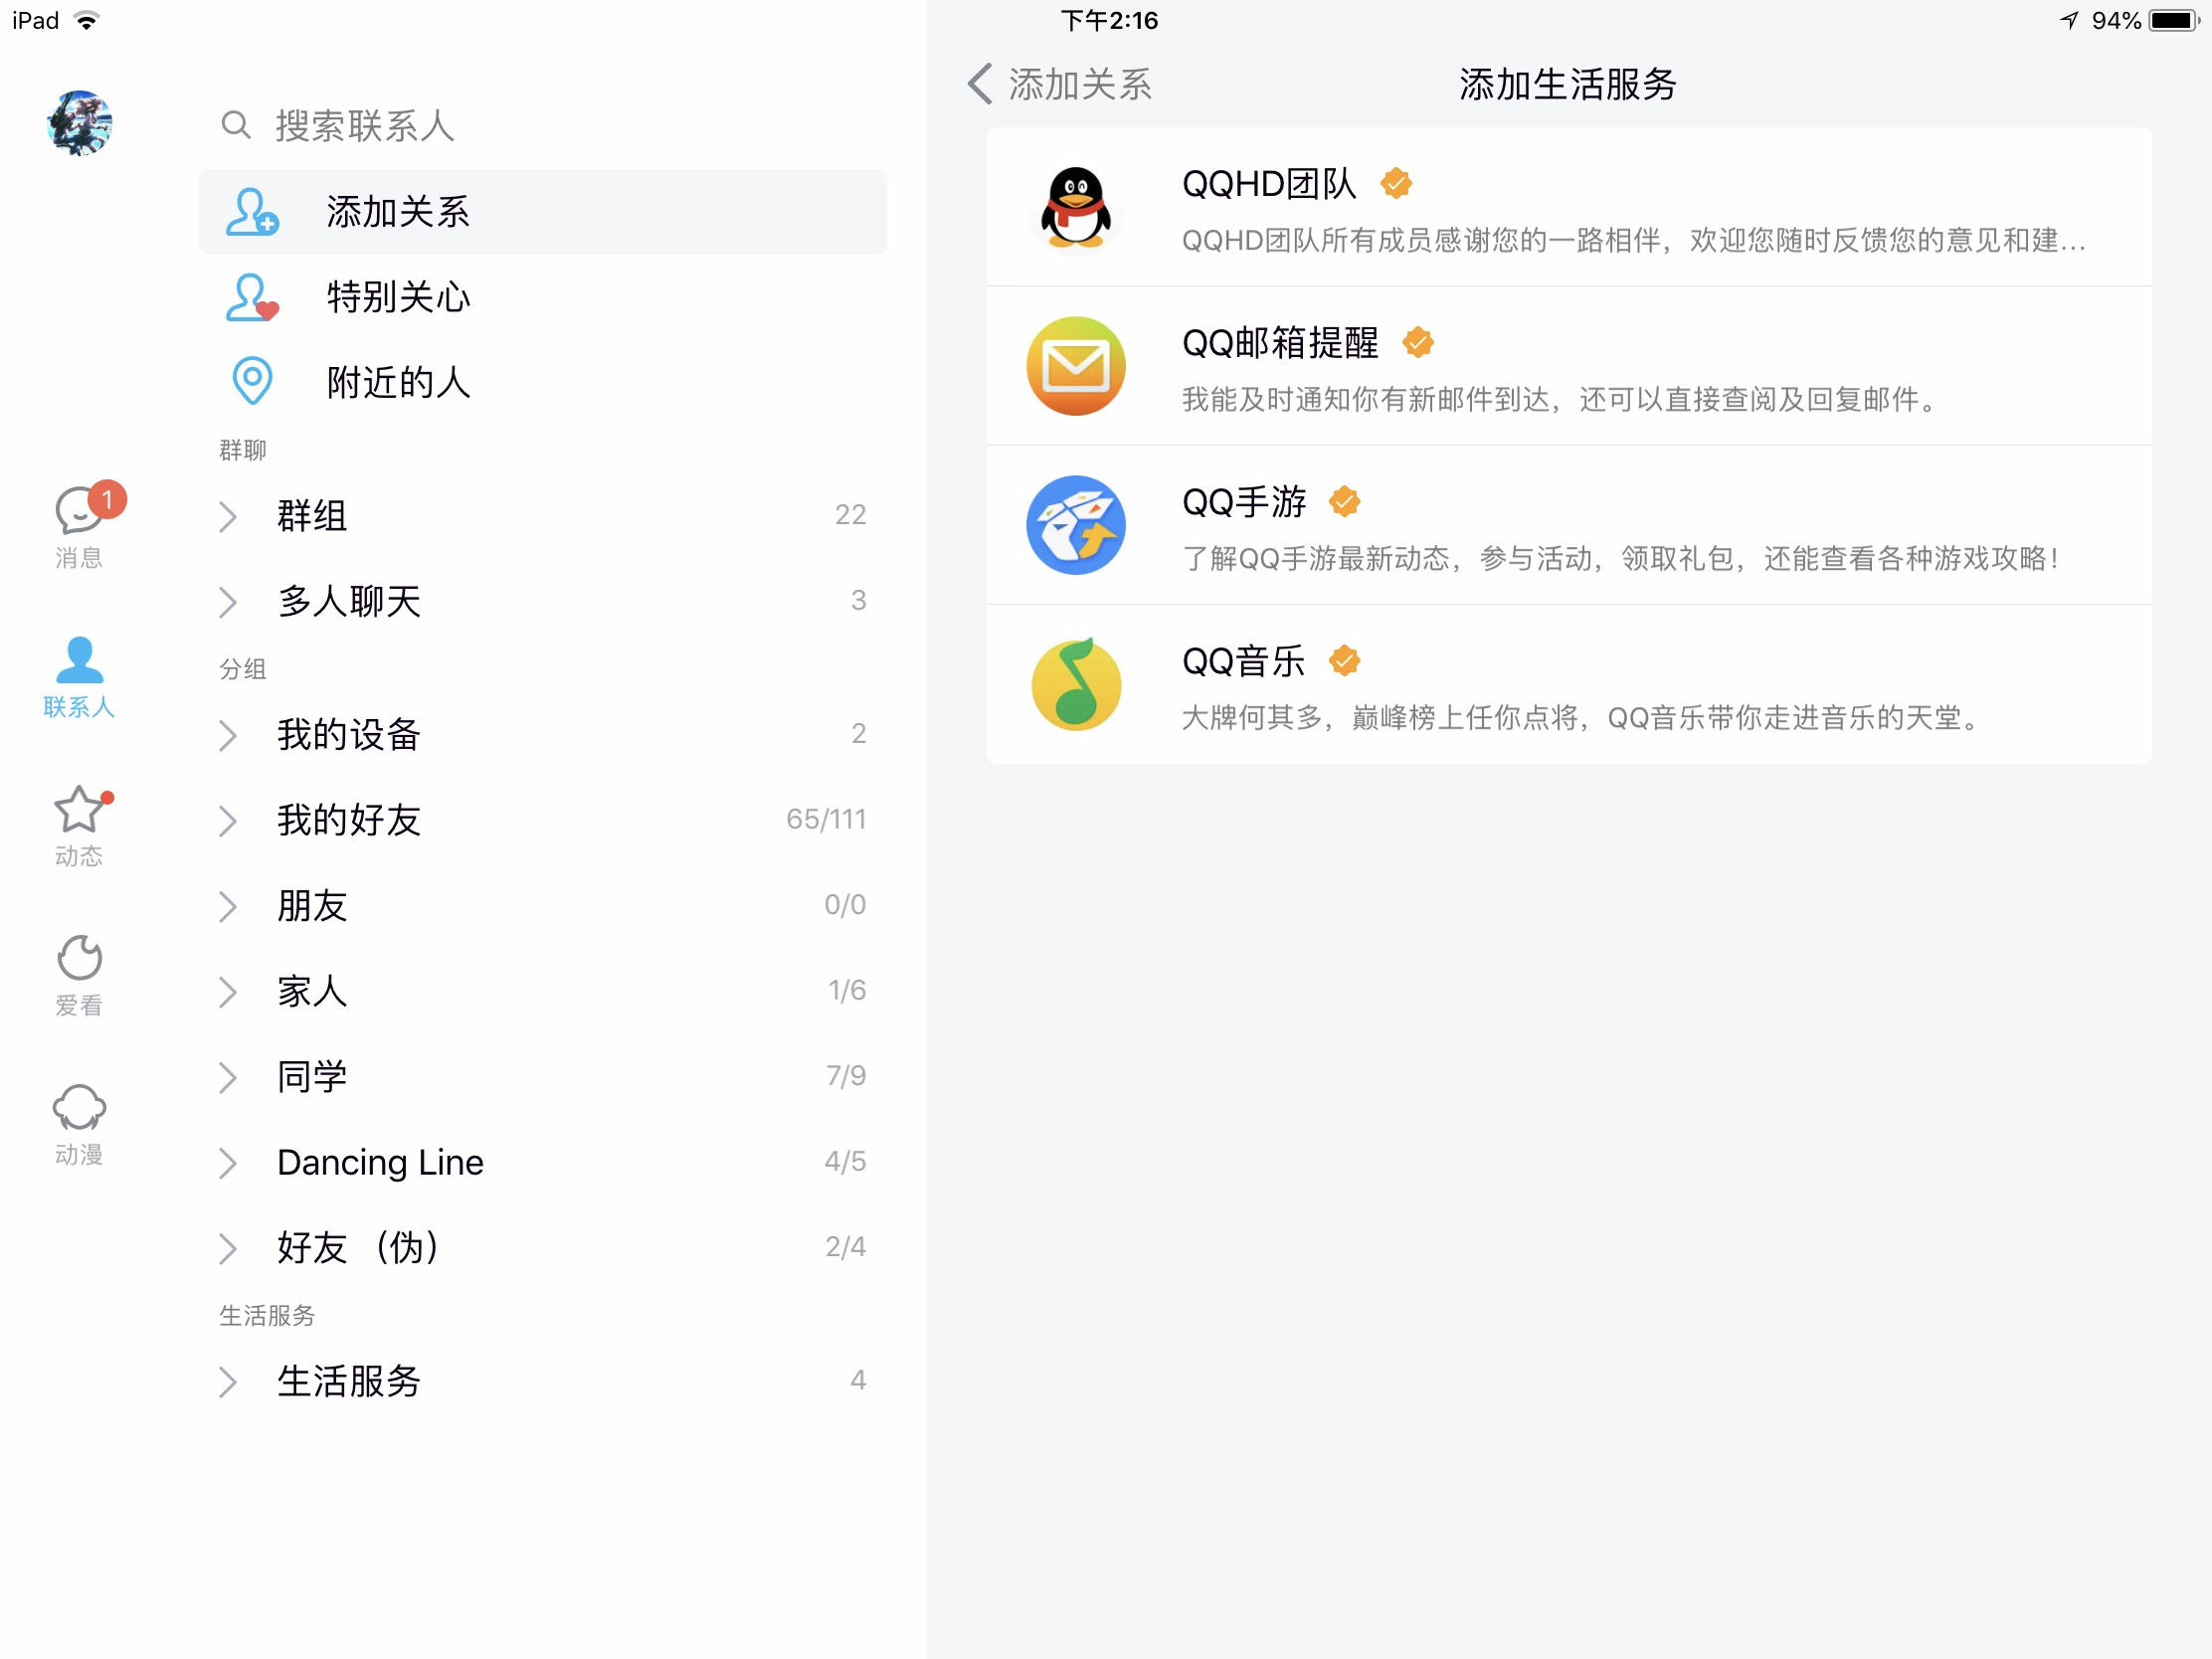2212x1659 pixels.
Task: Click the verified badge beside QQHD团队
Action: [x=1396, y=184]
